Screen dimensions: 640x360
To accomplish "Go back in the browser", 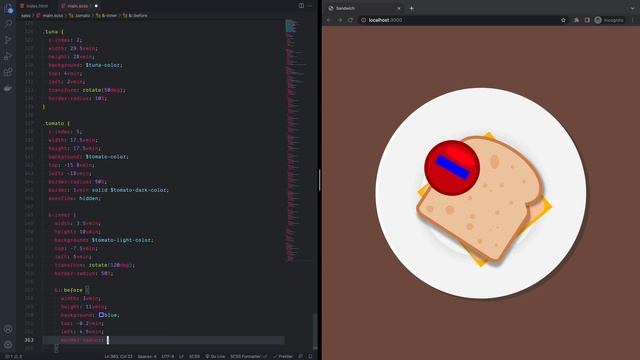I will coord(329,20).
